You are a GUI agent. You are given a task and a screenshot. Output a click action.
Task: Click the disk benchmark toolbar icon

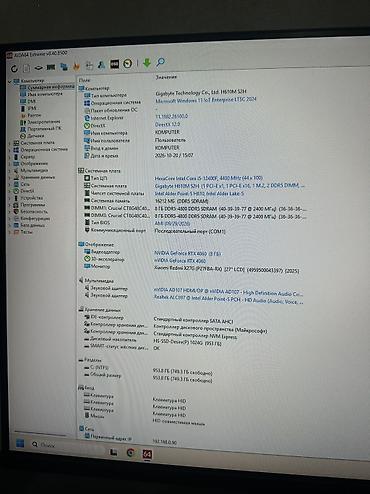click(x=39, y=68)
